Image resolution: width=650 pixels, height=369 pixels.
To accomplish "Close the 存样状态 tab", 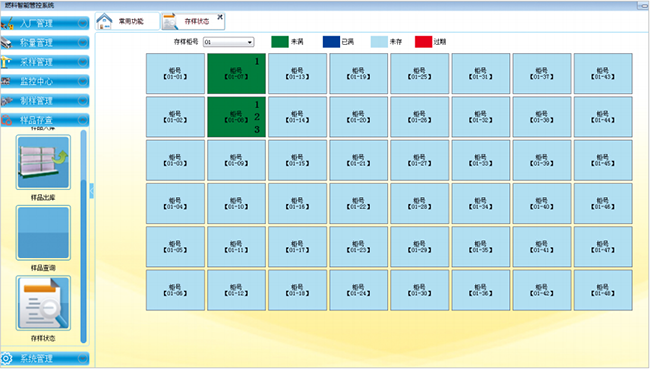I will 220,17.
